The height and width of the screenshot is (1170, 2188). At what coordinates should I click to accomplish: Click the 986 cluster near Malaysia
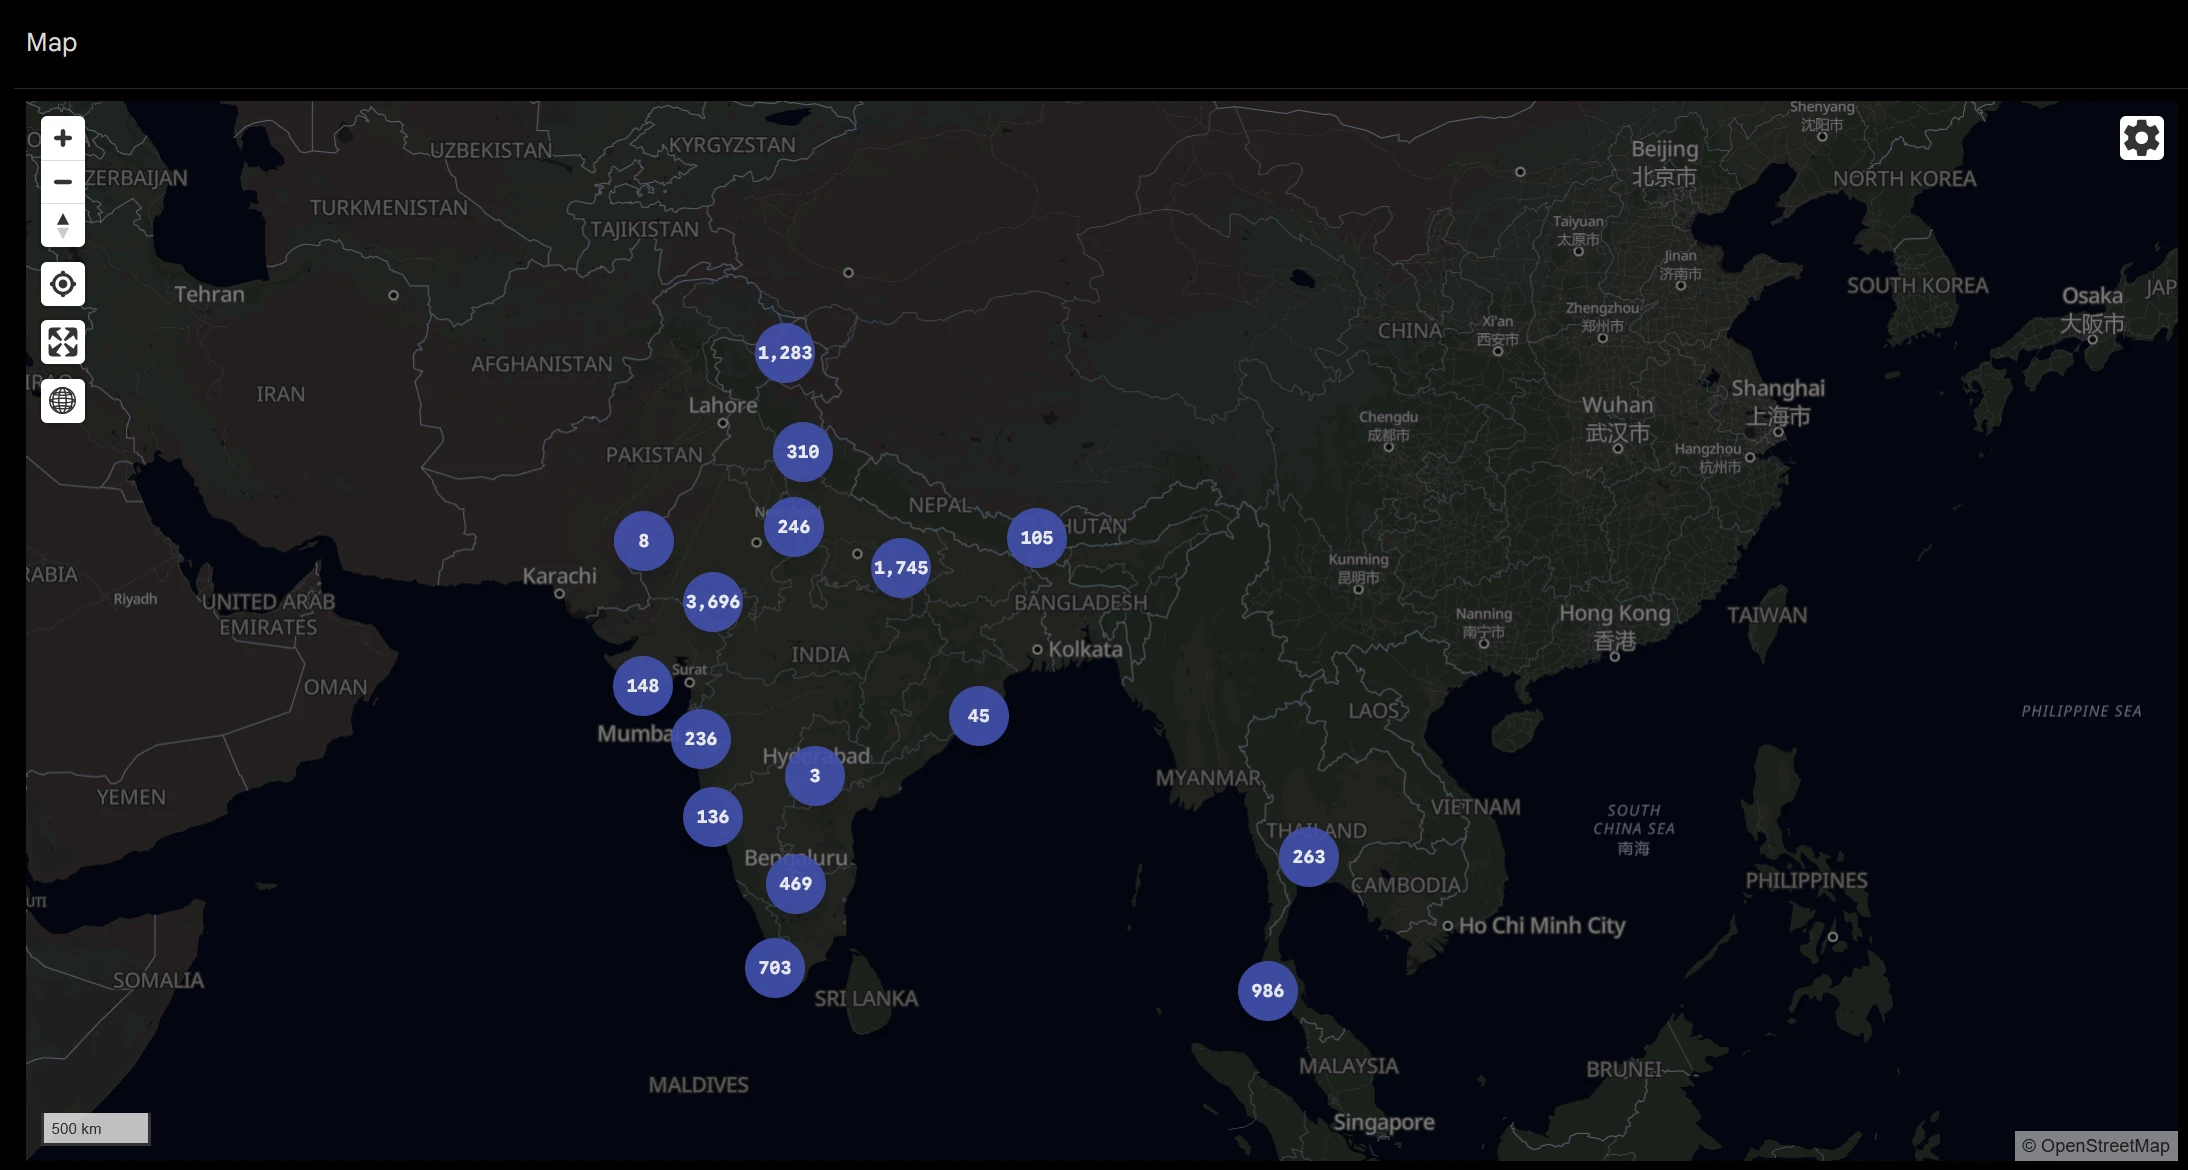(x=1268, y=991)
